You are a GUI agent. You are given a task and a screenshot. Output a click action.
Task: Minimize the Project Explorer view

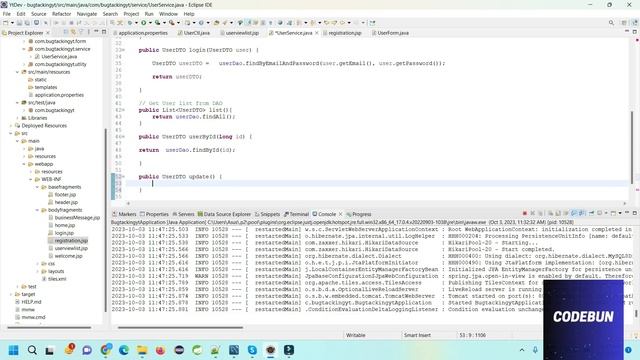96,32
